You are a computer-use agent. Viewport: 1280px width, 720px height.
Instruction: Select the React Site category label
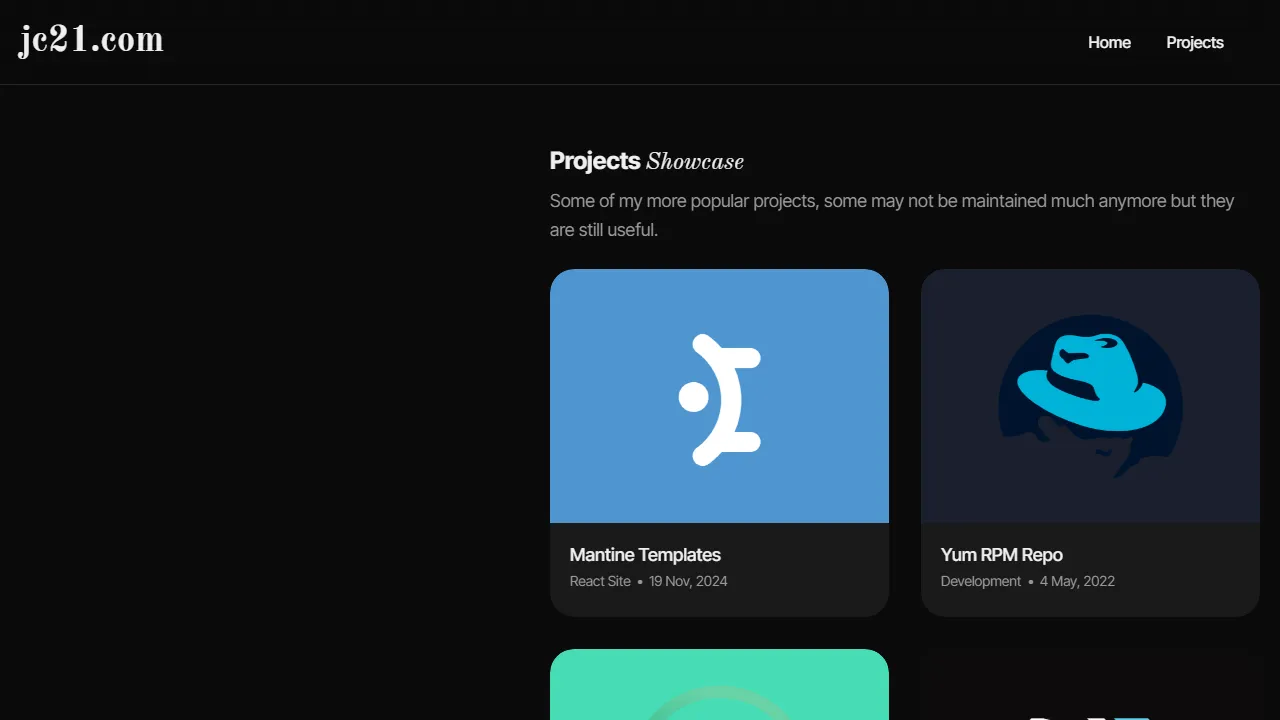[600, 581]
